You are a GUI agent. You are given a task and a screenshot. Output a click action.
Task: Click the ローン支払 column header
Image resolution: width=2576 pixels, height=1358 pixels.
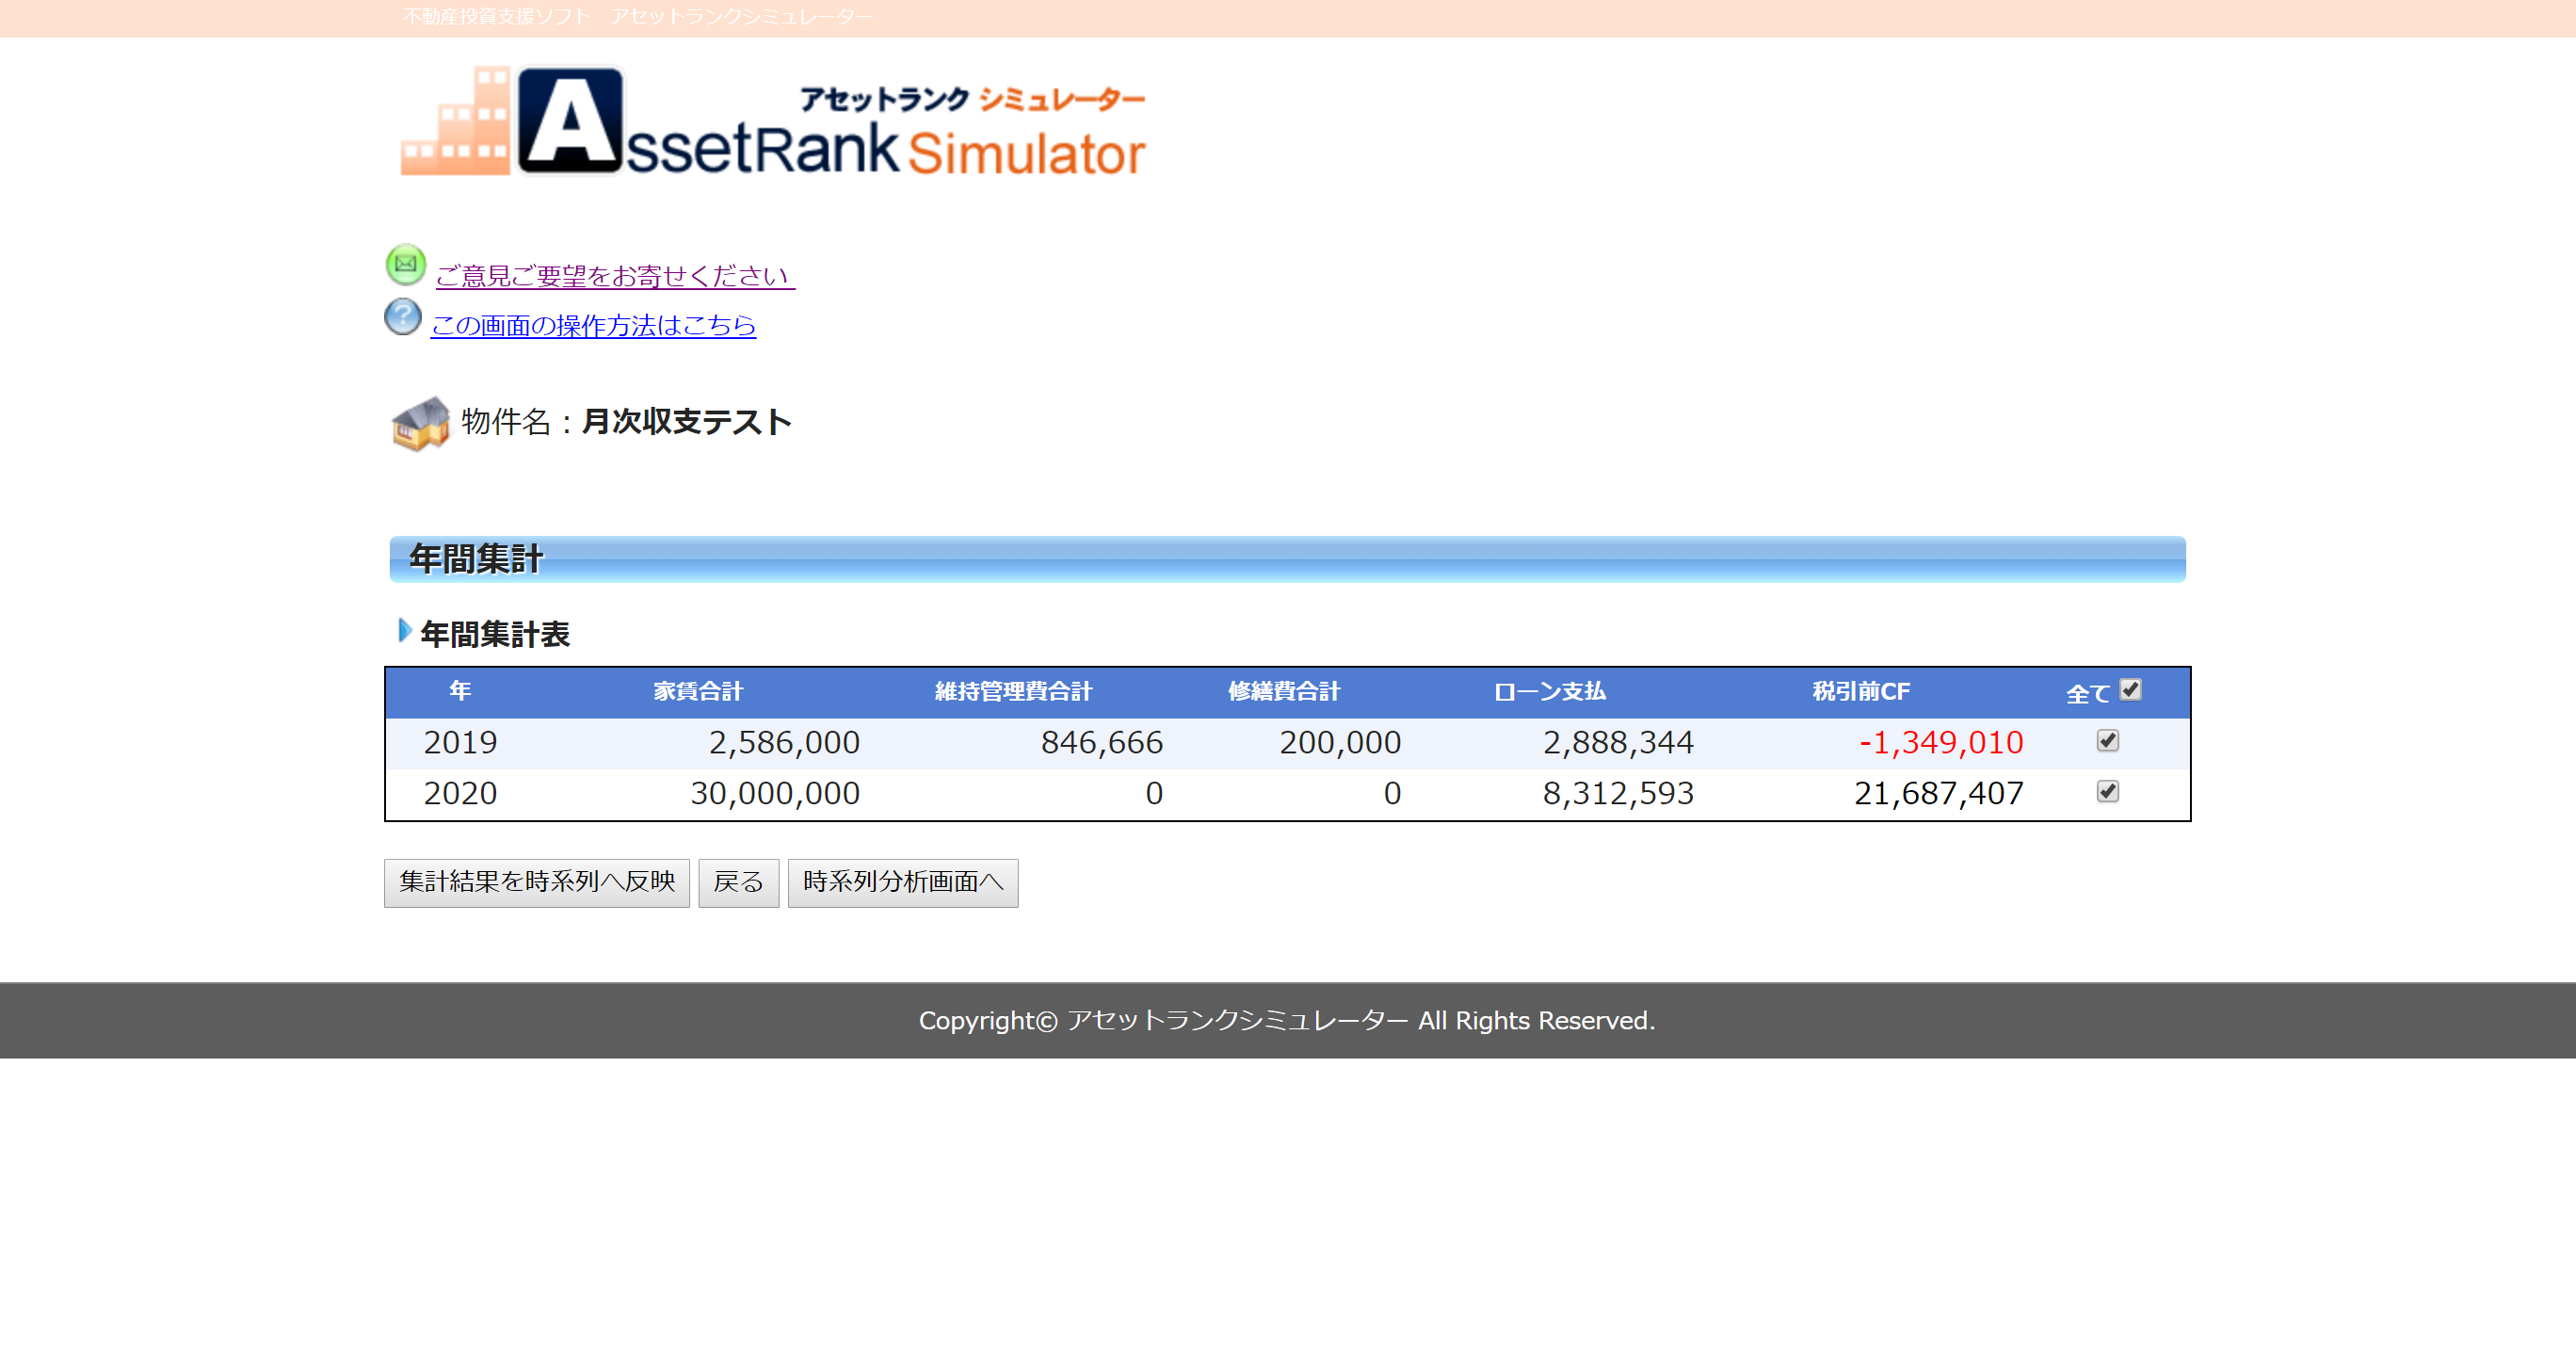tap(1549, 691)
